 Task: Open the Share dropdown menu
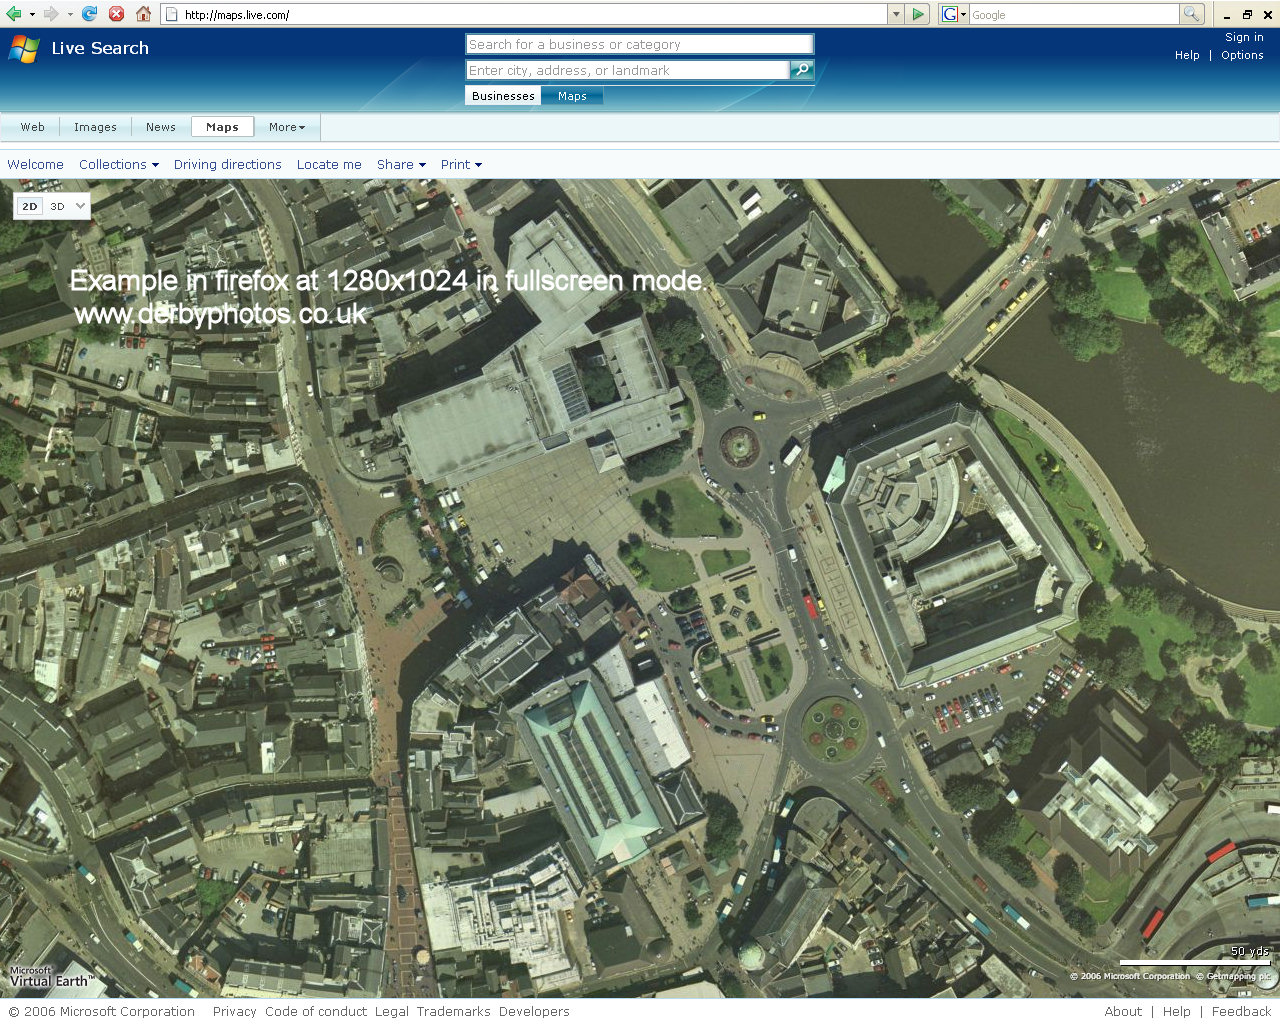pyautogui.click(x=400, y=164)
